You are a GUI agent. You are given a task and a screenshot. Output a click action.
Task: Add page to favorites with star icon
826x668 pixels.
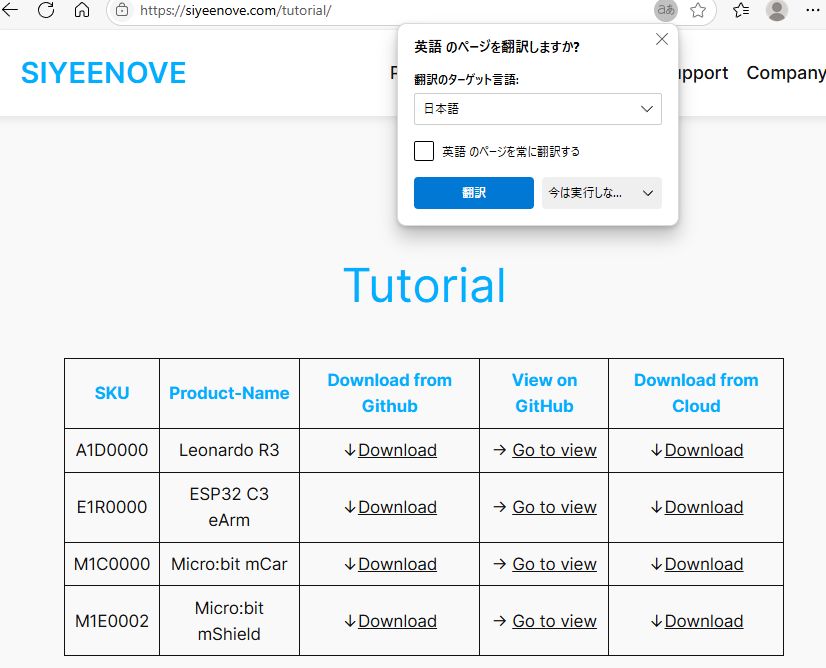698,10
